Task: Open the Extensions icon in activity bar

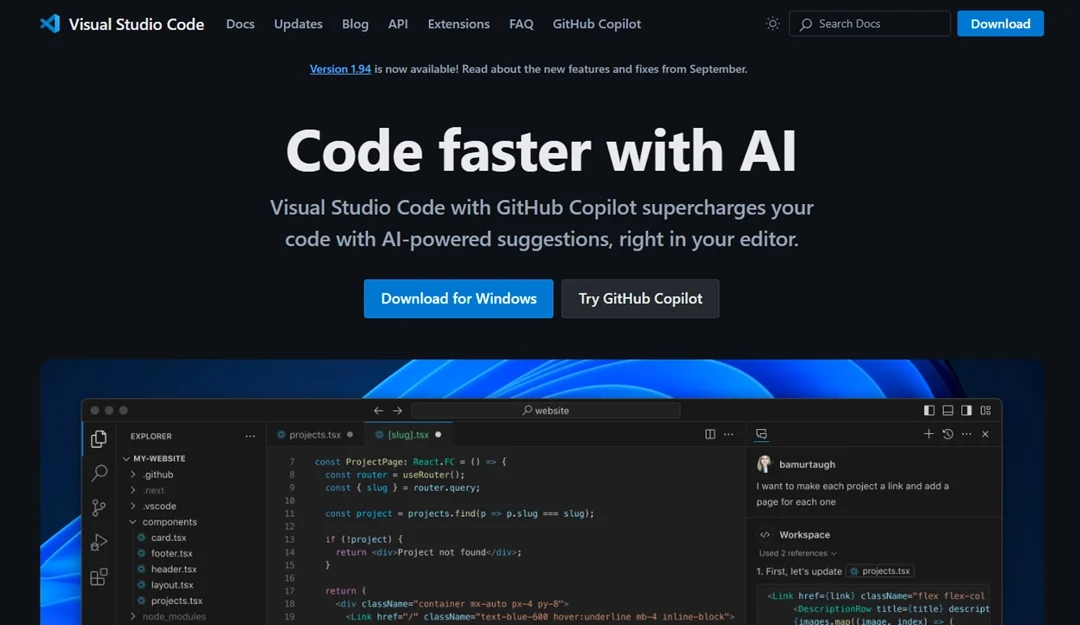Action: point(98,577)
